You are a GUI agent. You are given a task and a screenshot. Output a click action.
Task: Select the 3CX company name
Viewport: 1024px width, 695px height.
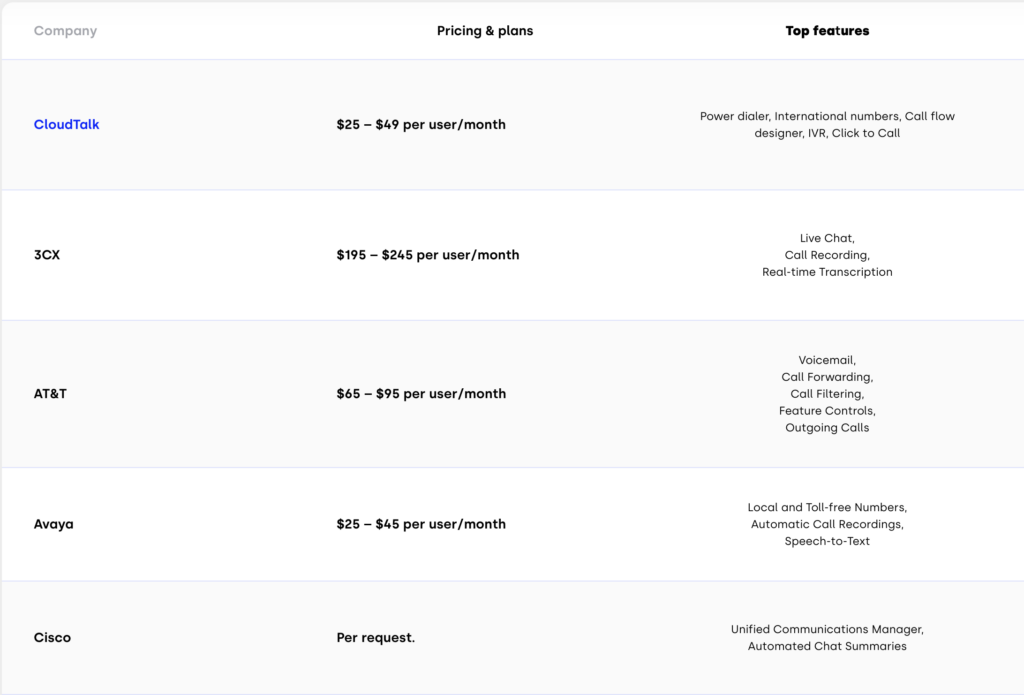tap(47, 255)
